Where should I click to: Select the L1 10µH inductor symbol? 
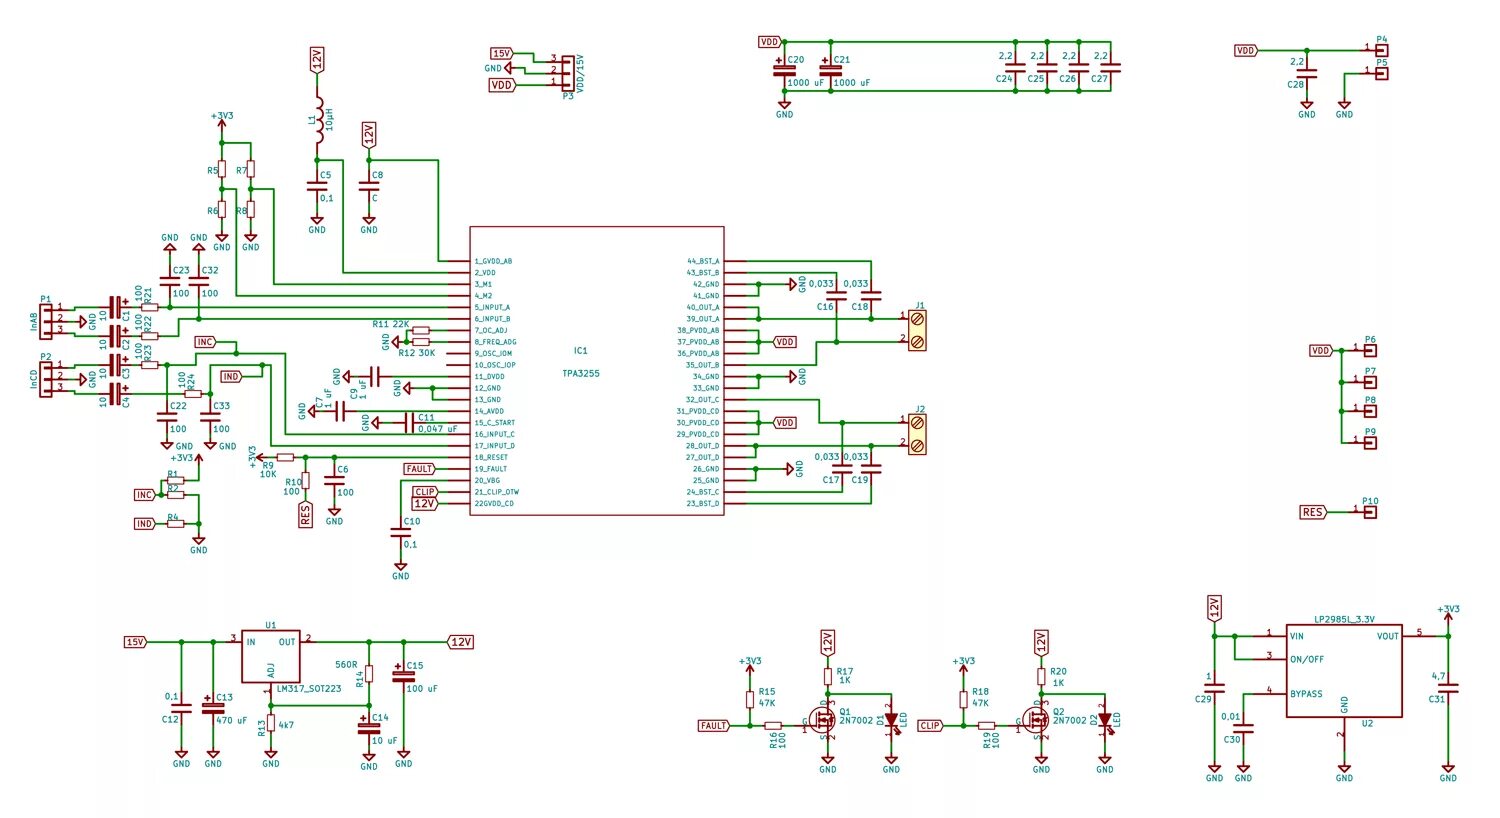click(x=318, y=120)
